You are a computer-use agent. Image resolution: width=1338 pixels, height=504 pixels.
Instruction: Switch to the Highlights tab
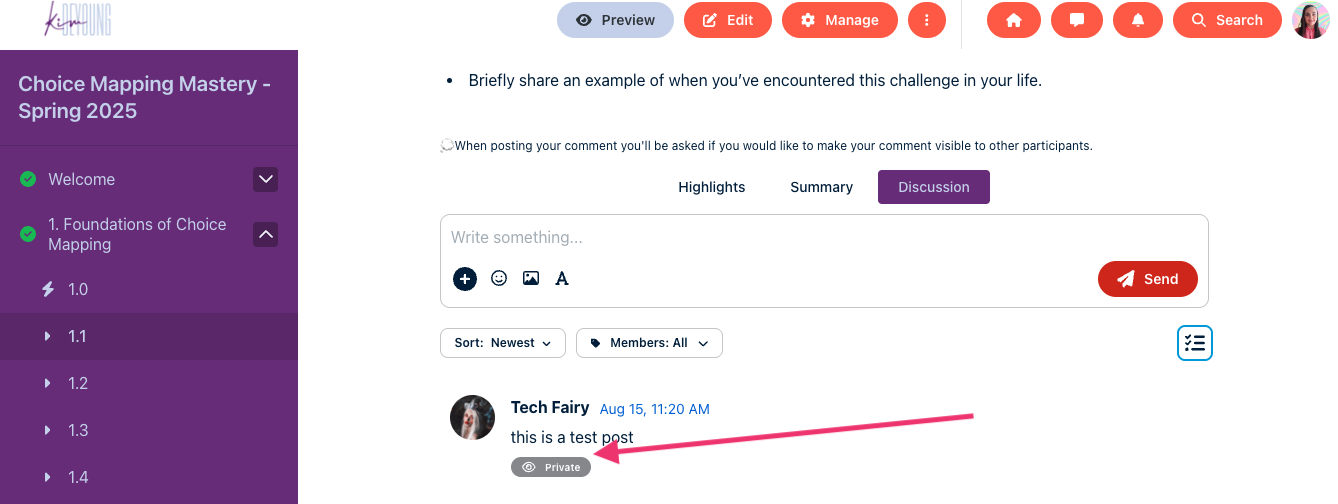click(x=712, y=187)
